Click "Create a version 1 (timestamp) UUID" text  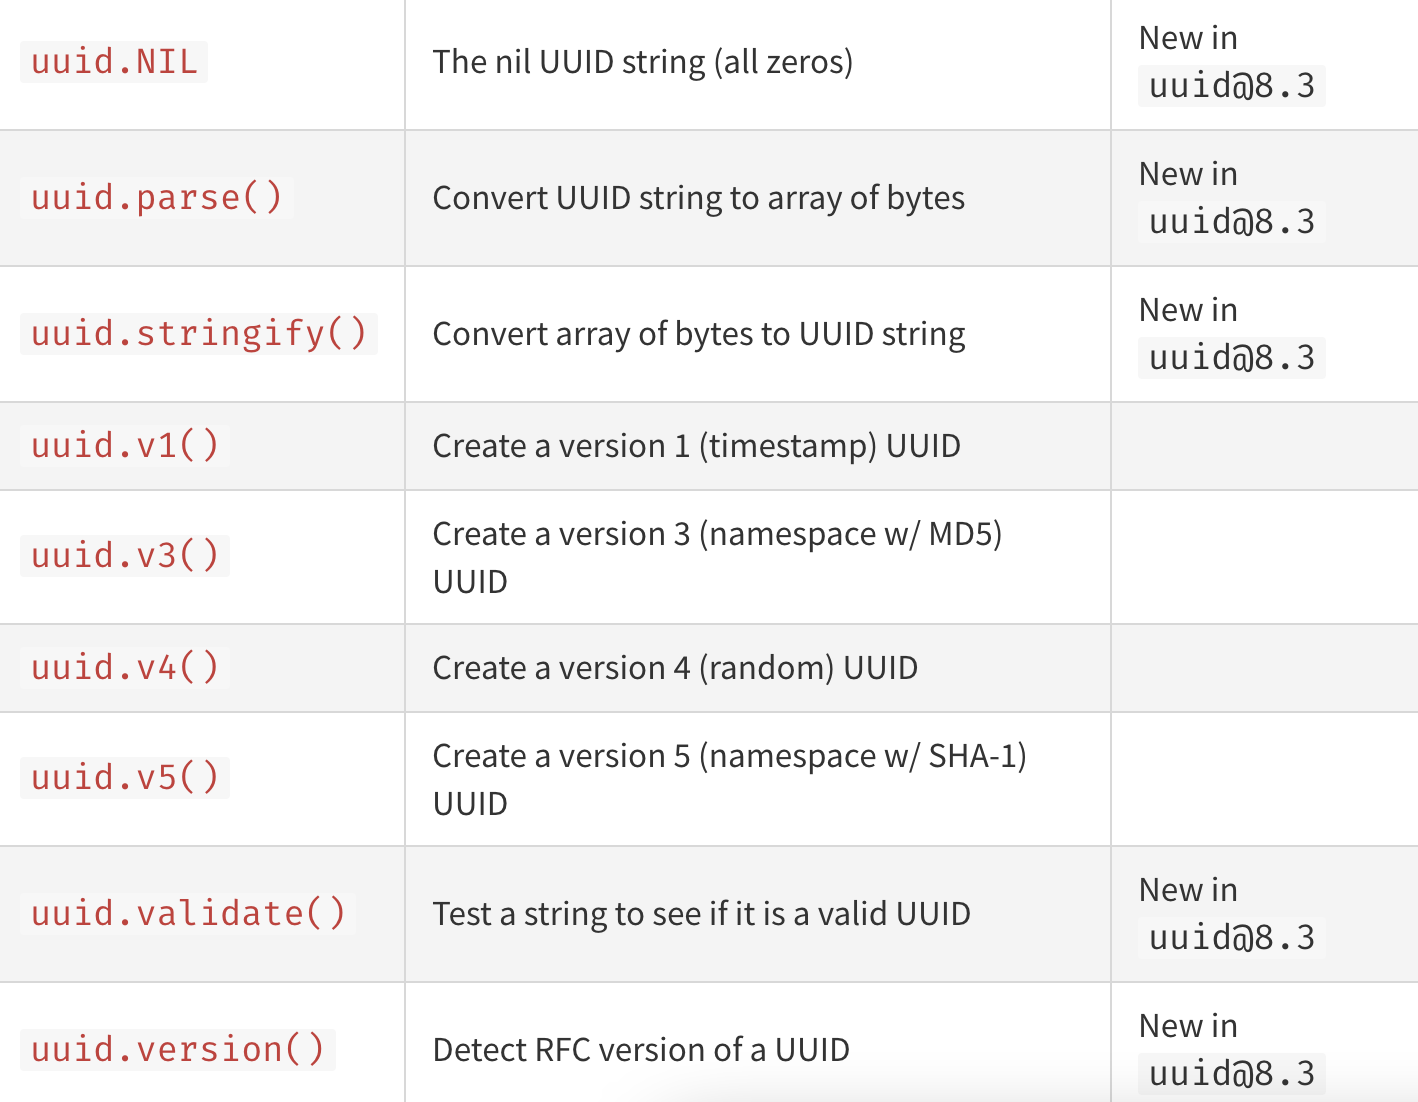696,446
